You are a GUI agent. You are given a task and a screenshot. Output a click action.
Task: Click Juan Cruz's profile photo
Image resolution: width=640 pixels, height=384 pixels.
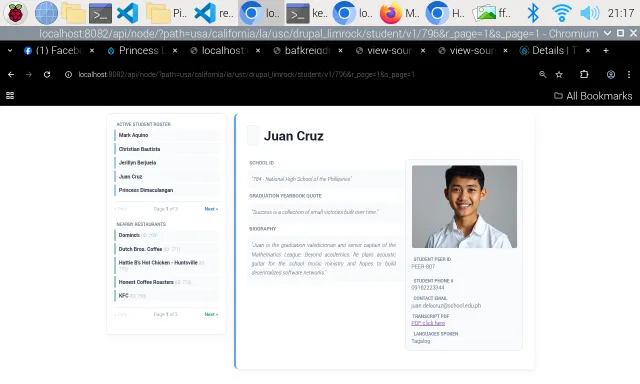coord(464,206)
